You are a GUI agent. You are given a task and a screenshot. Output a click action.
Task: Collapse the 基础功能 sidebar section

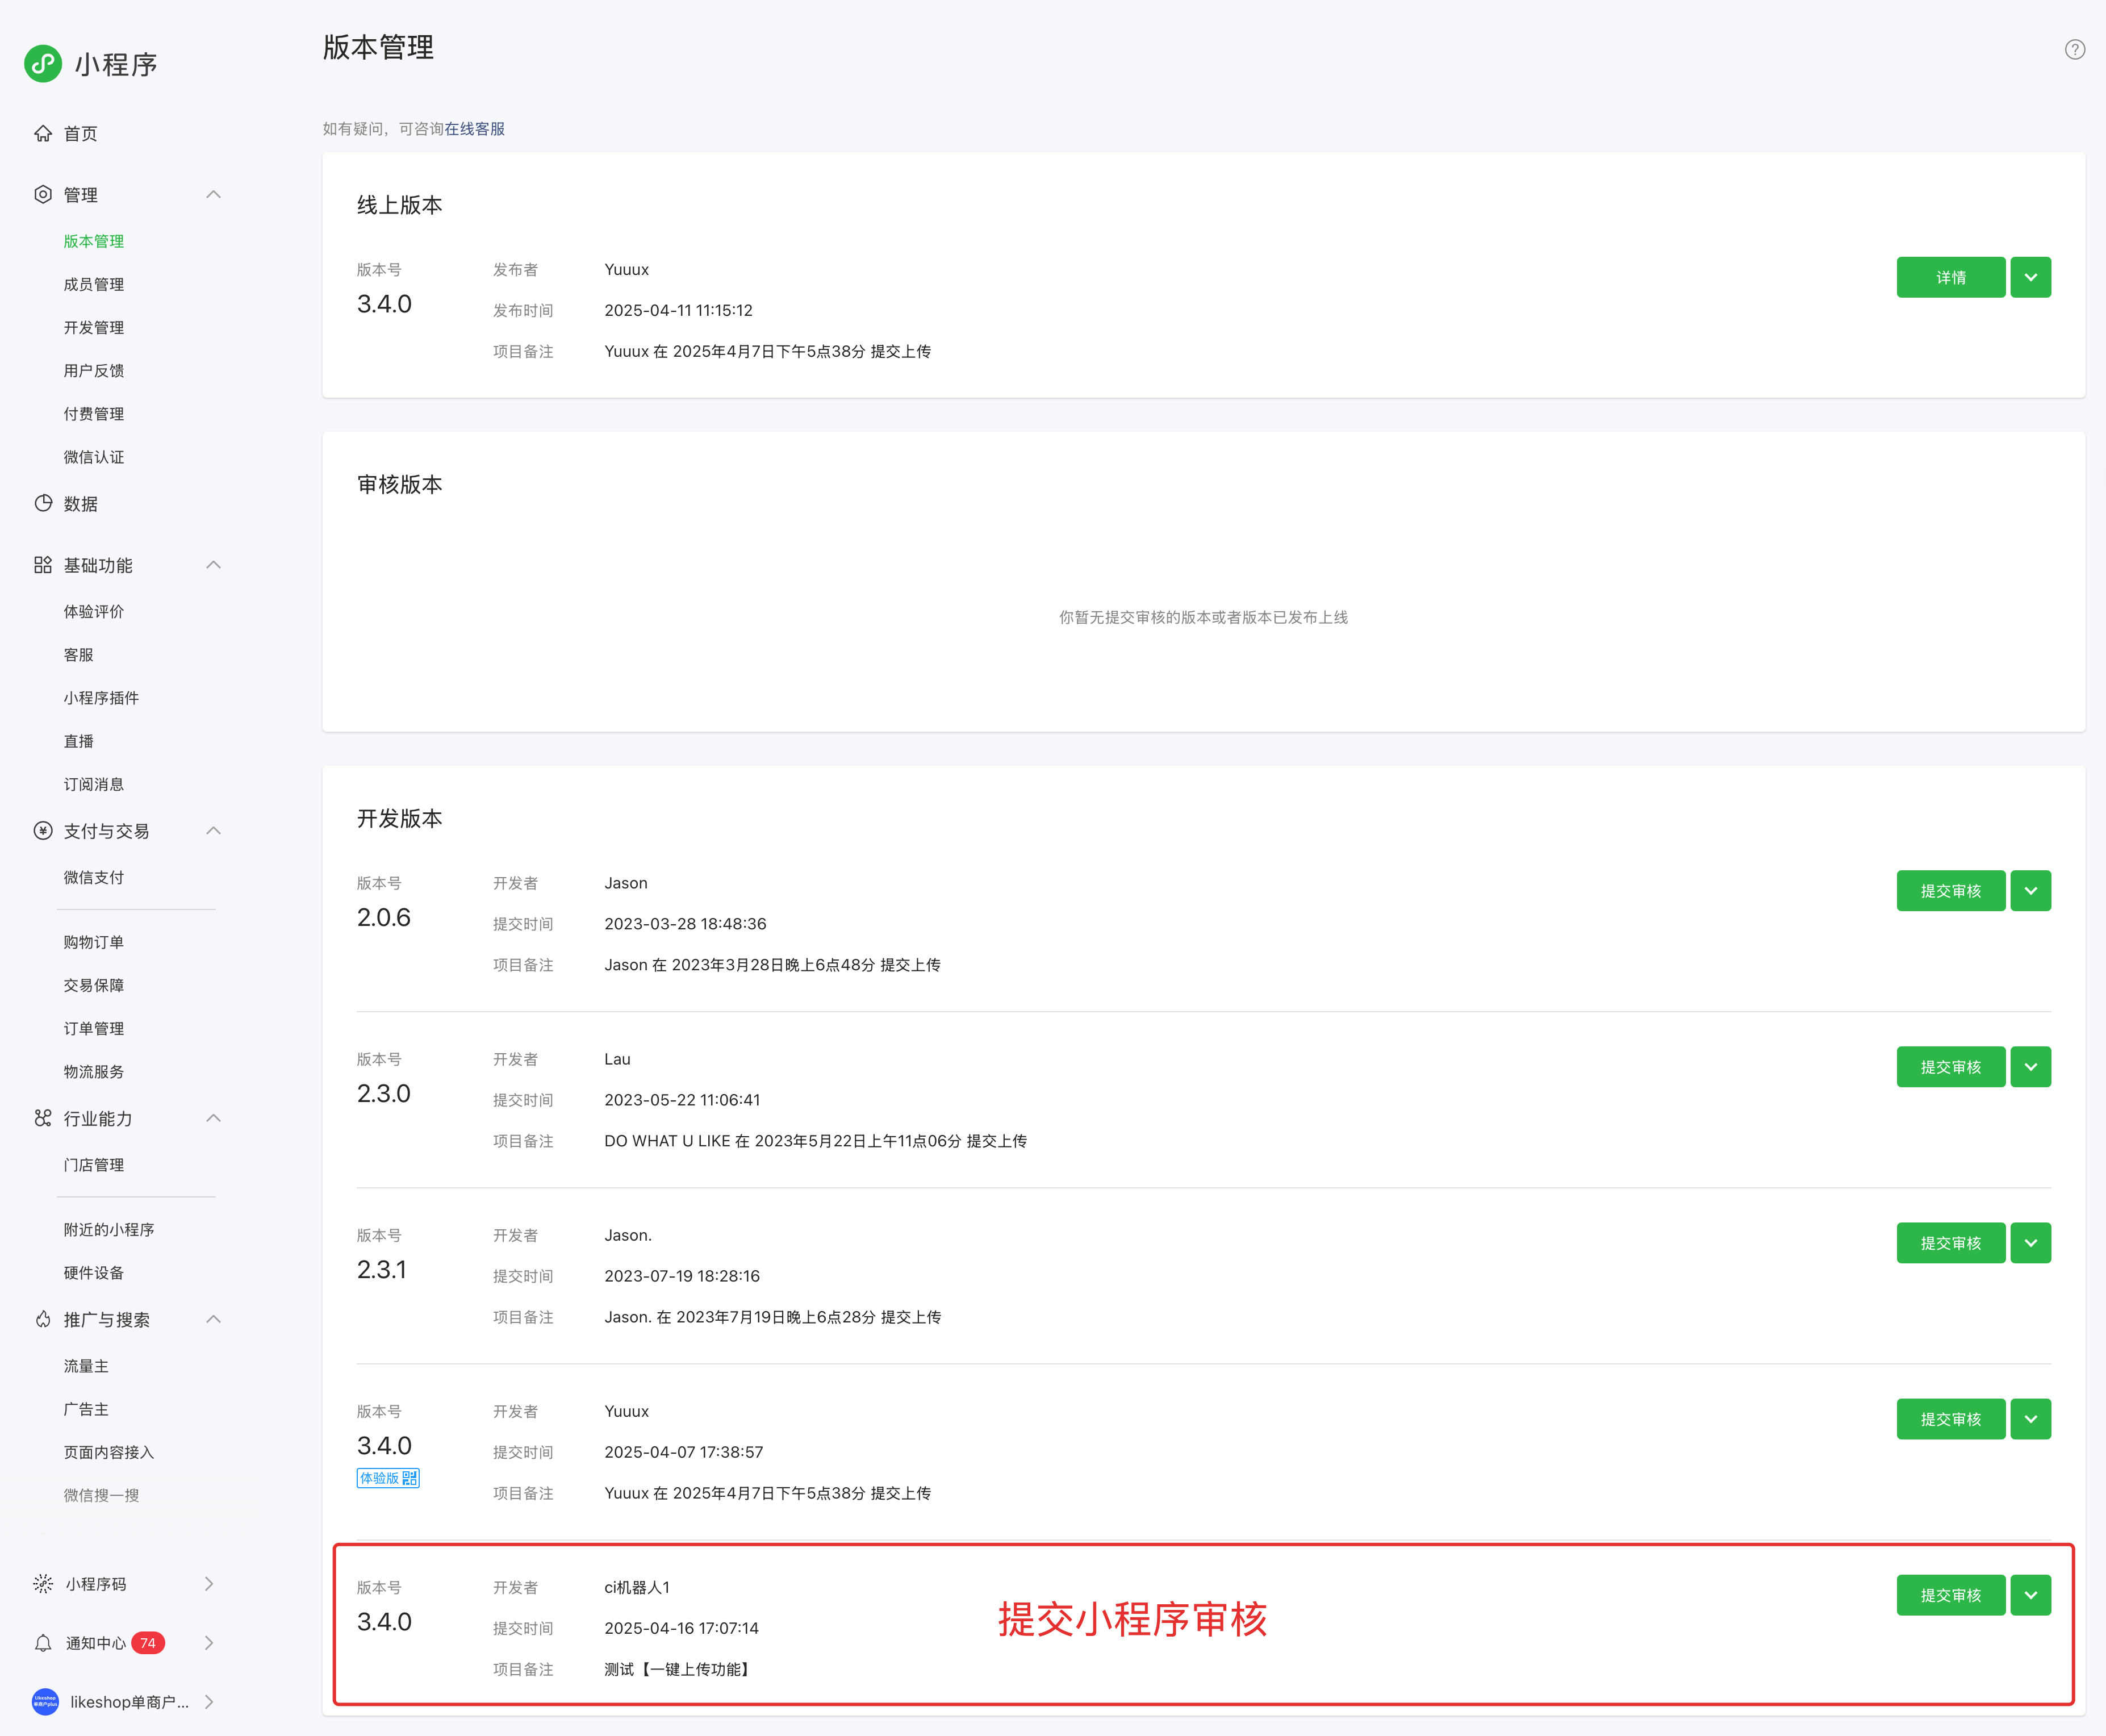point(213,565)
